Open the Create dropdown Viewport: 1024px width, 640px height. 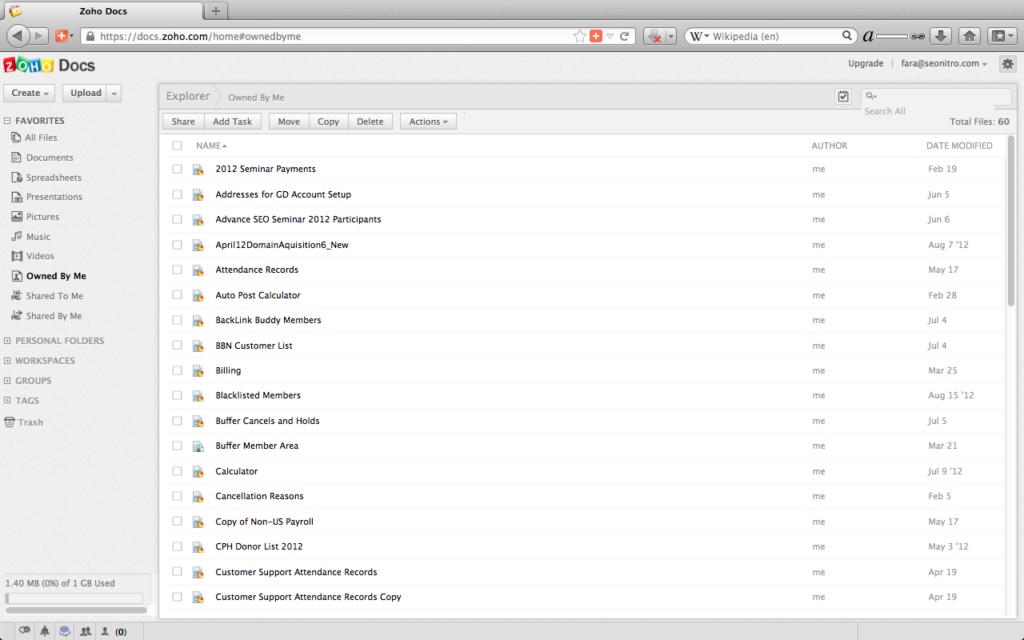[x=30, y=93]
